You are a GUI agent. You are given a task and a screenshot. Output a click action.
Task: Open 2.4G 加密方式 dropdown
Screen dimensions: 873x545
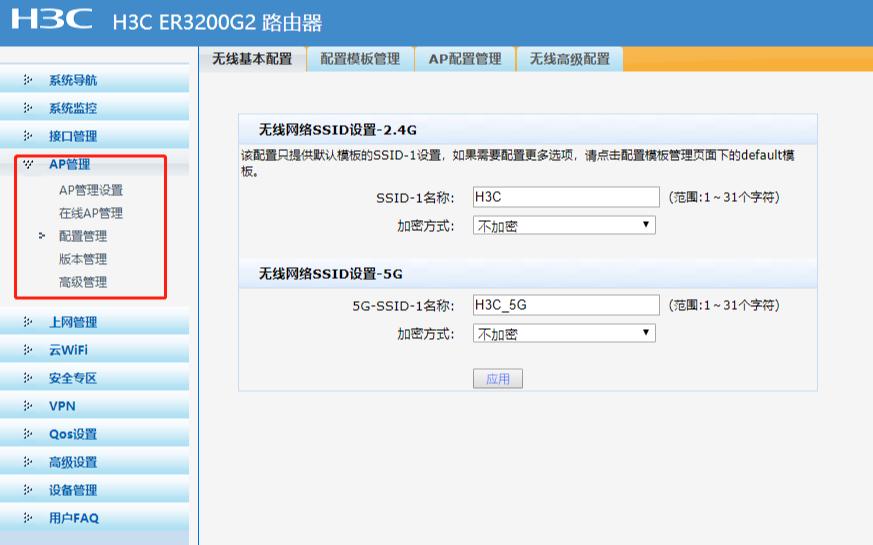click(x=564, y=225)
